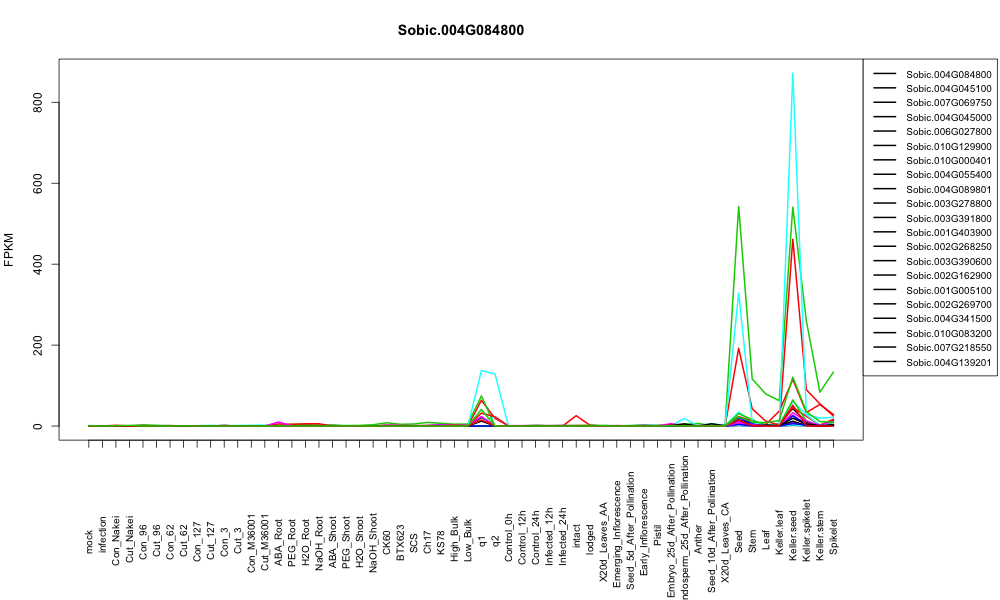Click the FPKM y-axis label
Screen dimensions: 1000x600
[9, 249]
